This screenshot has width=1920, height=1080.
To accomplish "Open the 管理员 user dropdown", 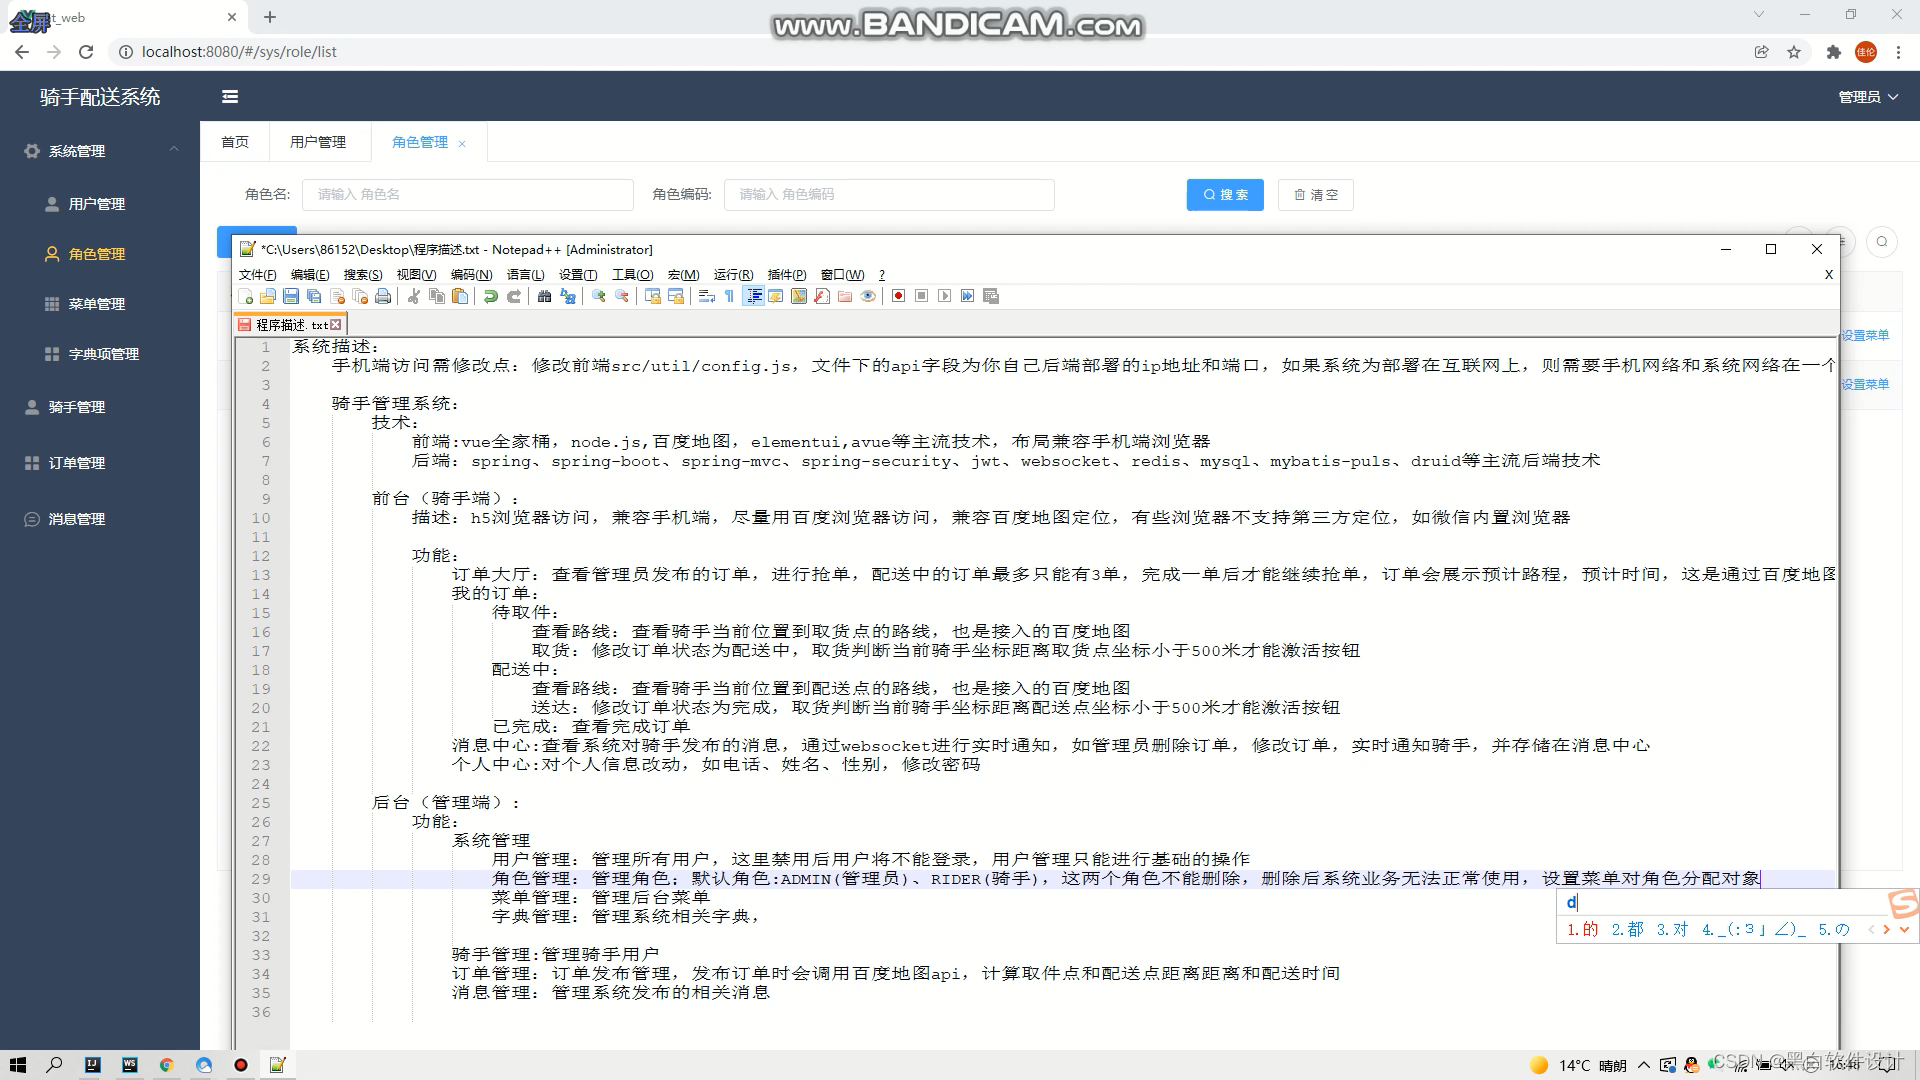I will tap(1867, 97).
